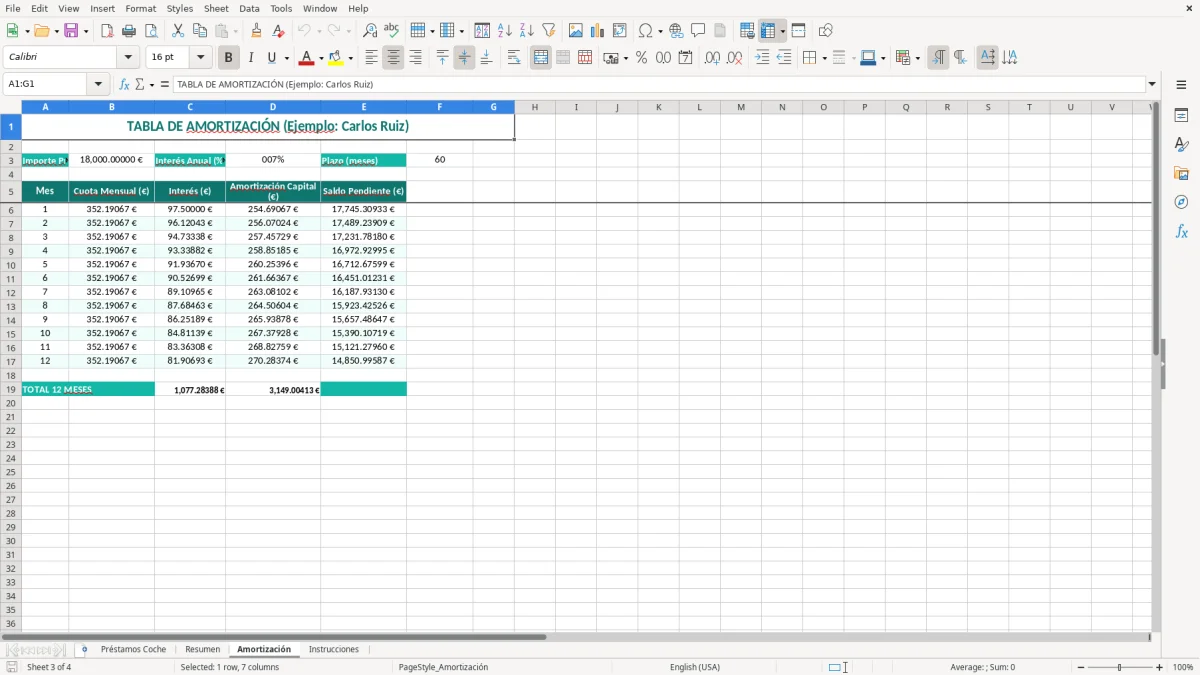
Task: Open Print Preview from the toolbar
Action: pyautogui.click(x=150, y=31)
